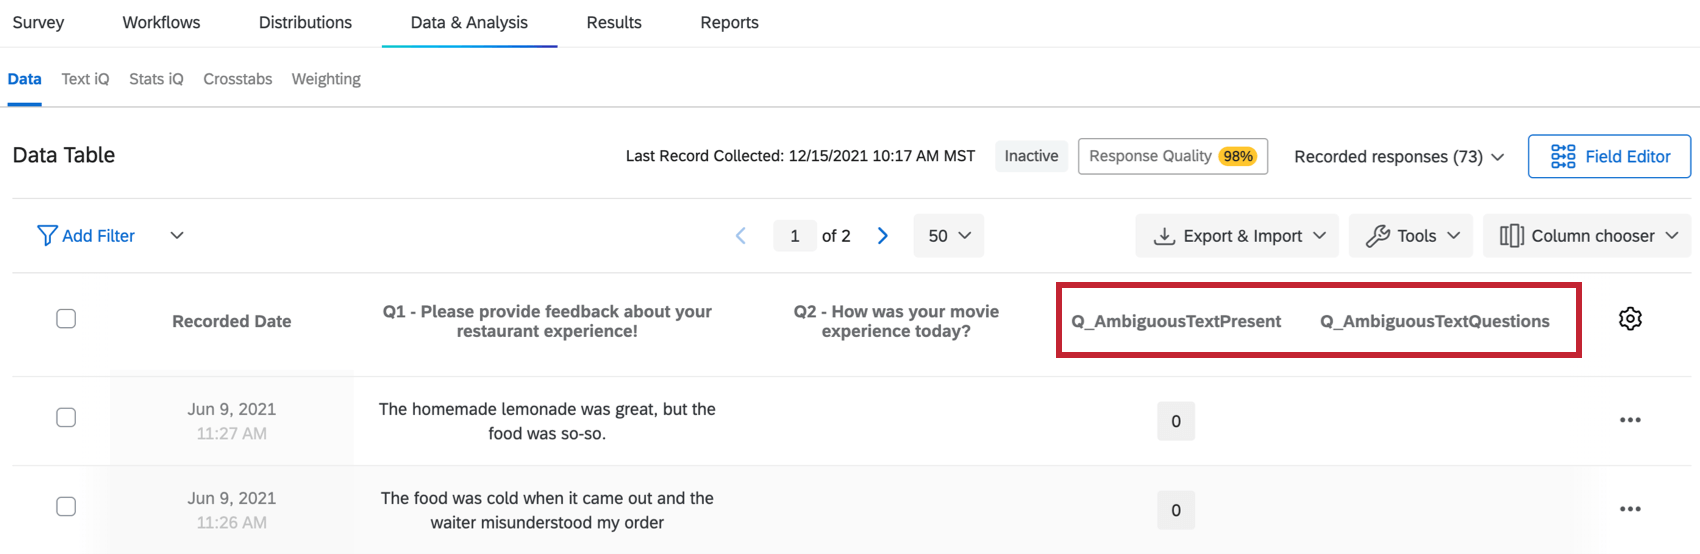Click the page number input field
The width and height of the screenshot is (1700, 554).
point(795,236)
